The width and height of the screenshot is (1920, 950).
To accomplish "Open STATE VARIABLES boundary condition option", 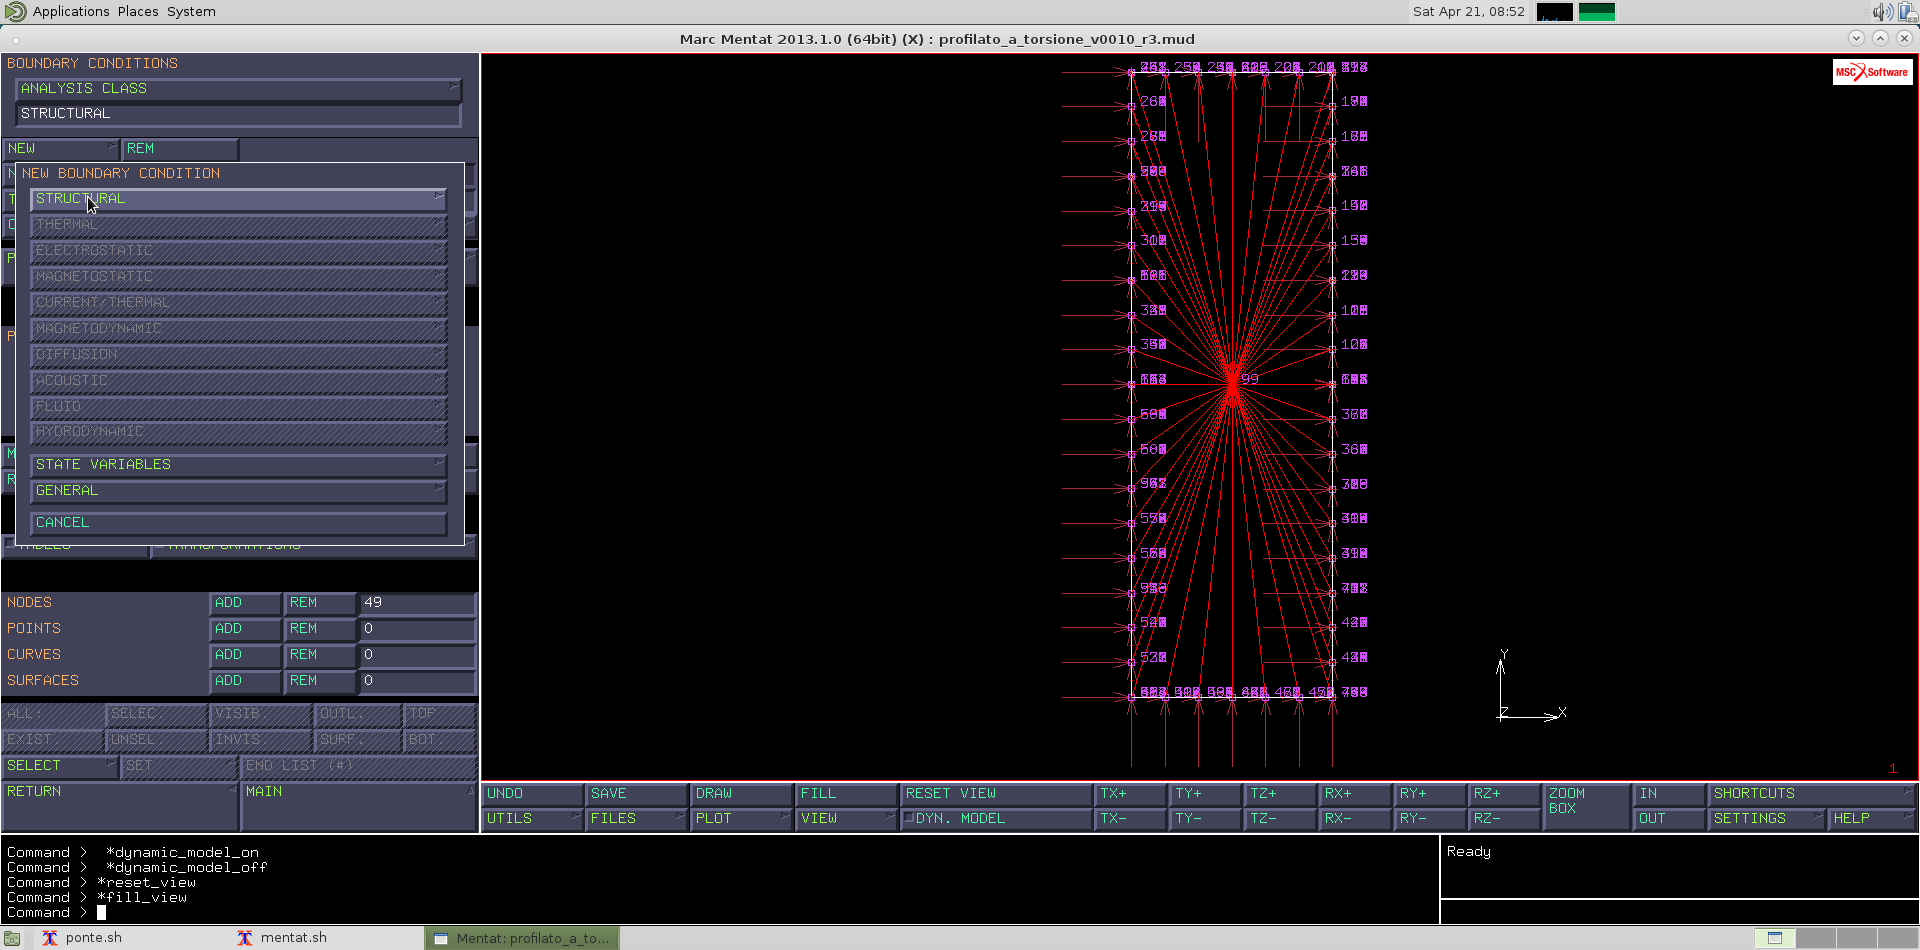I will click(x=238, y=465).
